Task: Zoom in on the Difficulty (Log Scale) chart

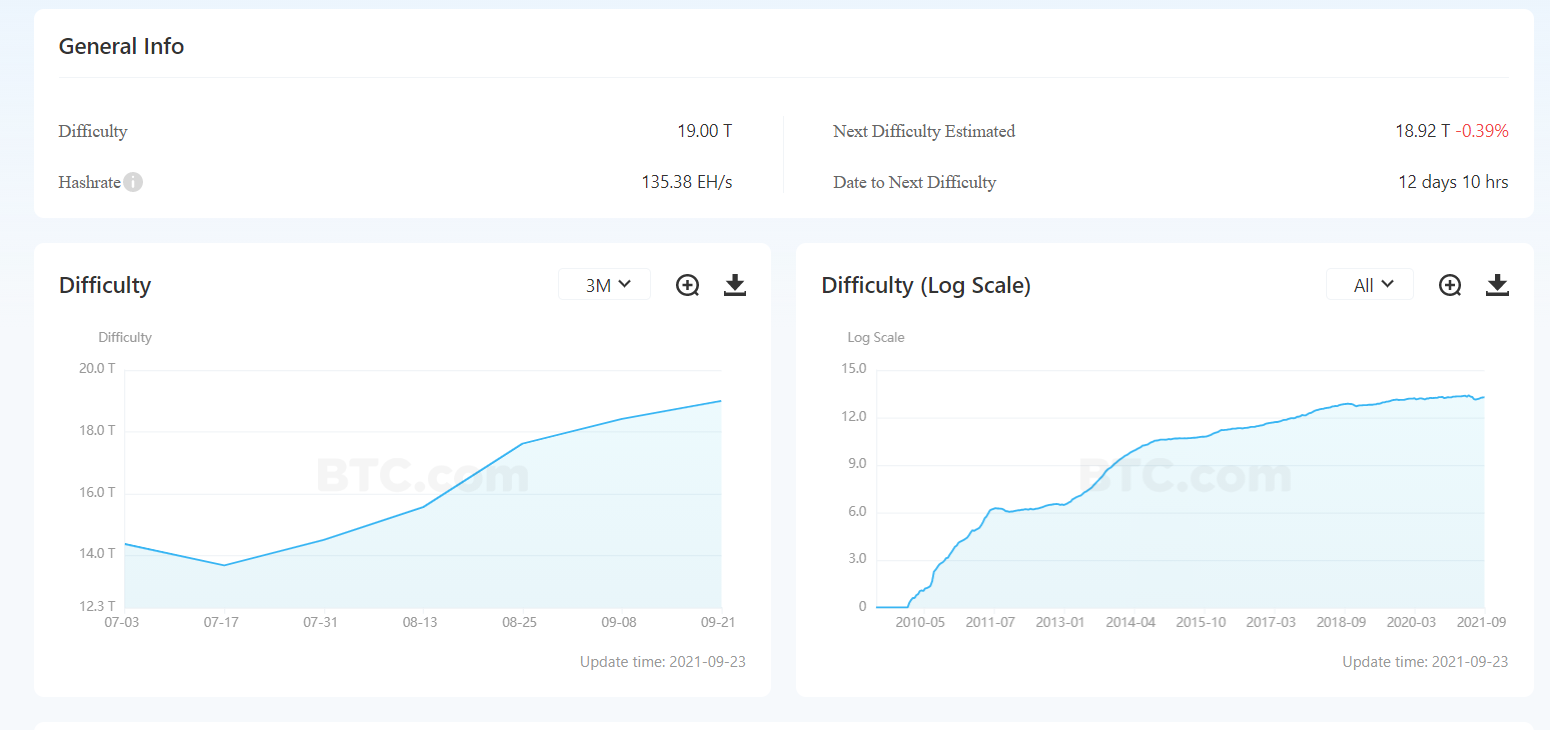Action: pos(1450,285)
